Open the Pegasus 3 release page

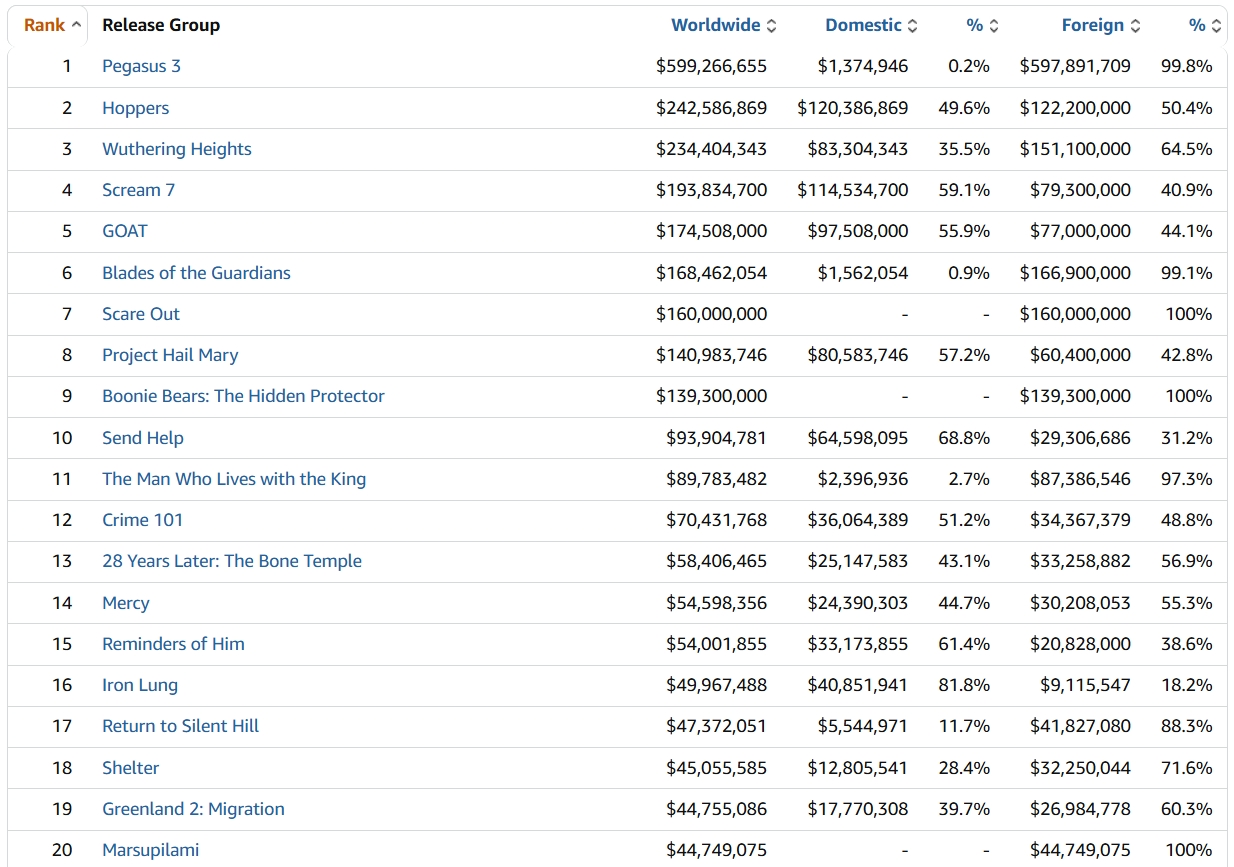click(141, 66)
